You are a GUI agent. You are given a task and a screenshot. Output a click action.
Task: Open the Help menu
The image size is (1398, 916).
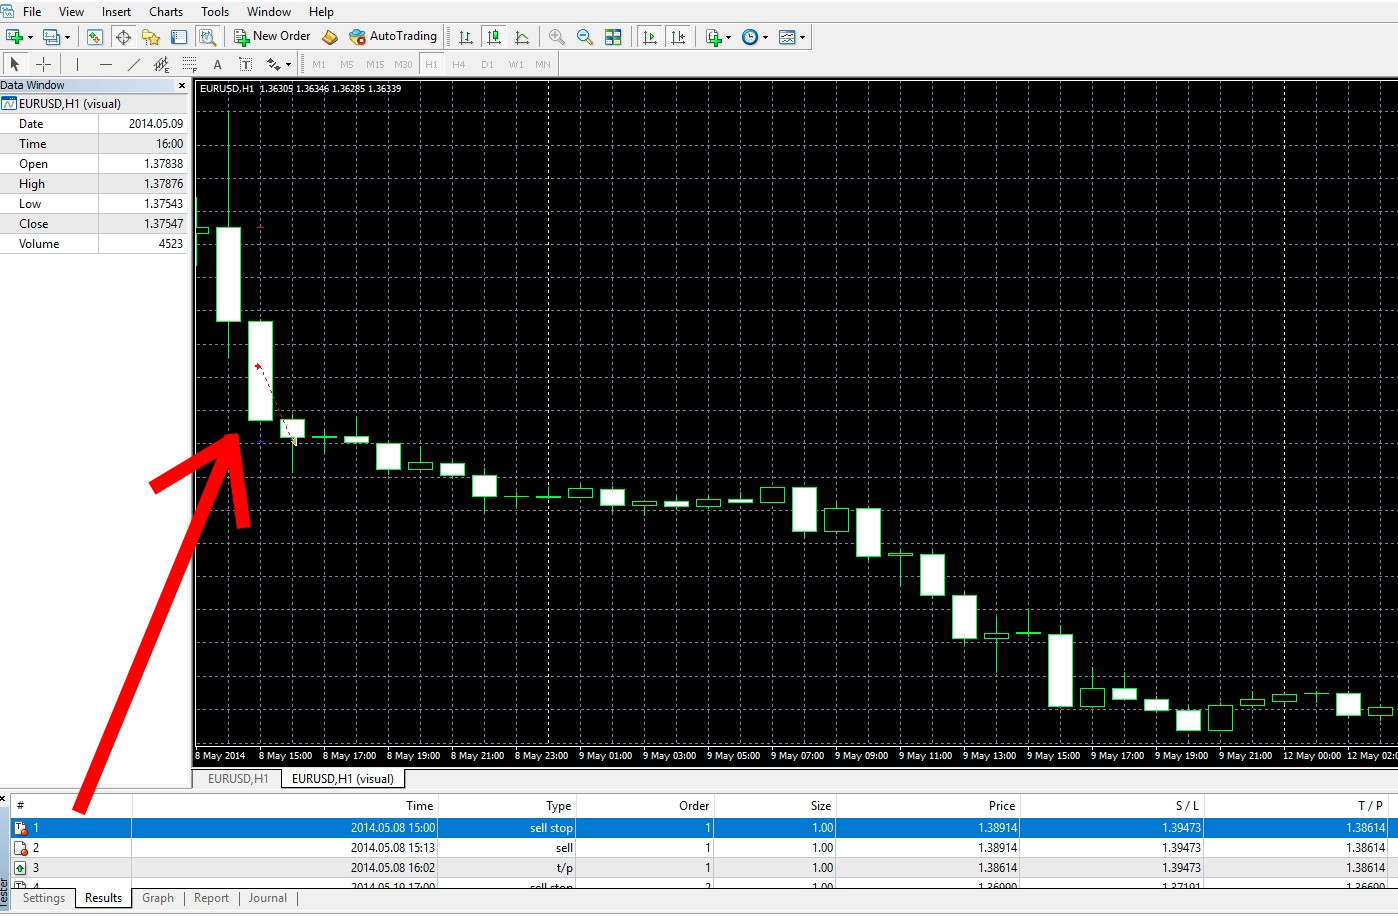pyautogui.click(x=321, y=12)
